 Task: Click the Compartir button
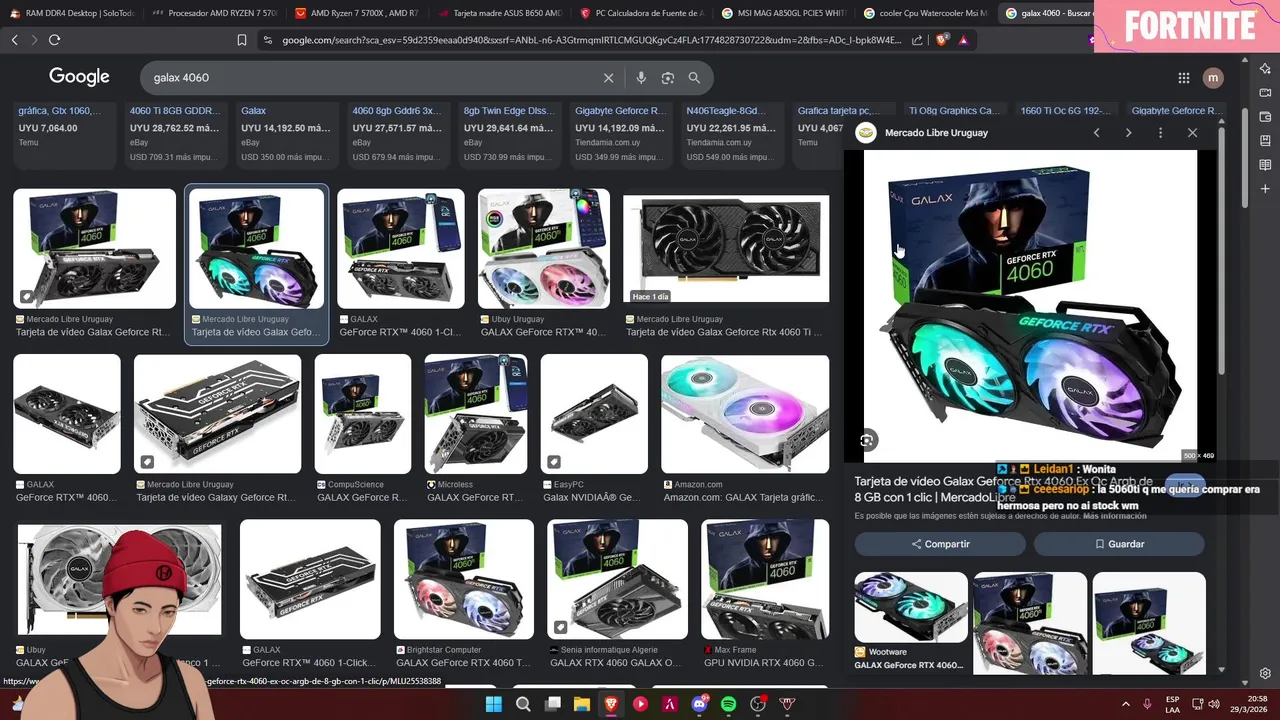[940, 544]
